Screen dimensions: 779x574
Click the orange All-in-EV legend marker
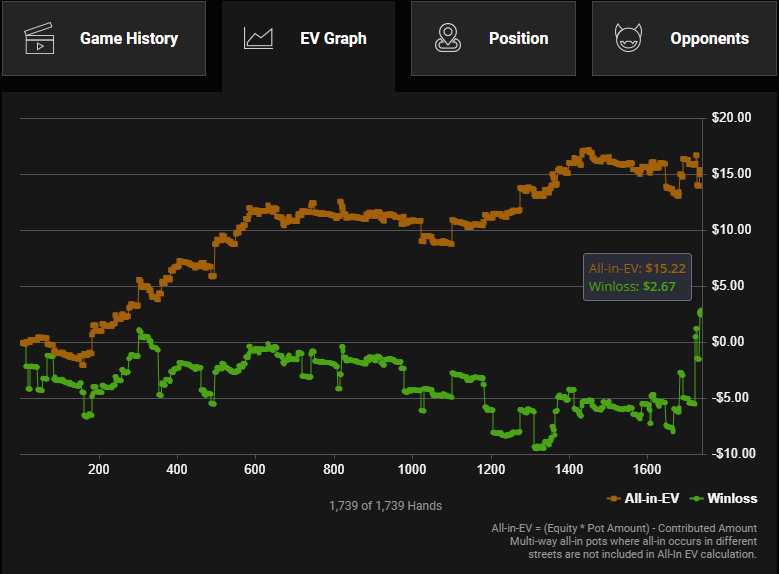[x=614, y=498]
